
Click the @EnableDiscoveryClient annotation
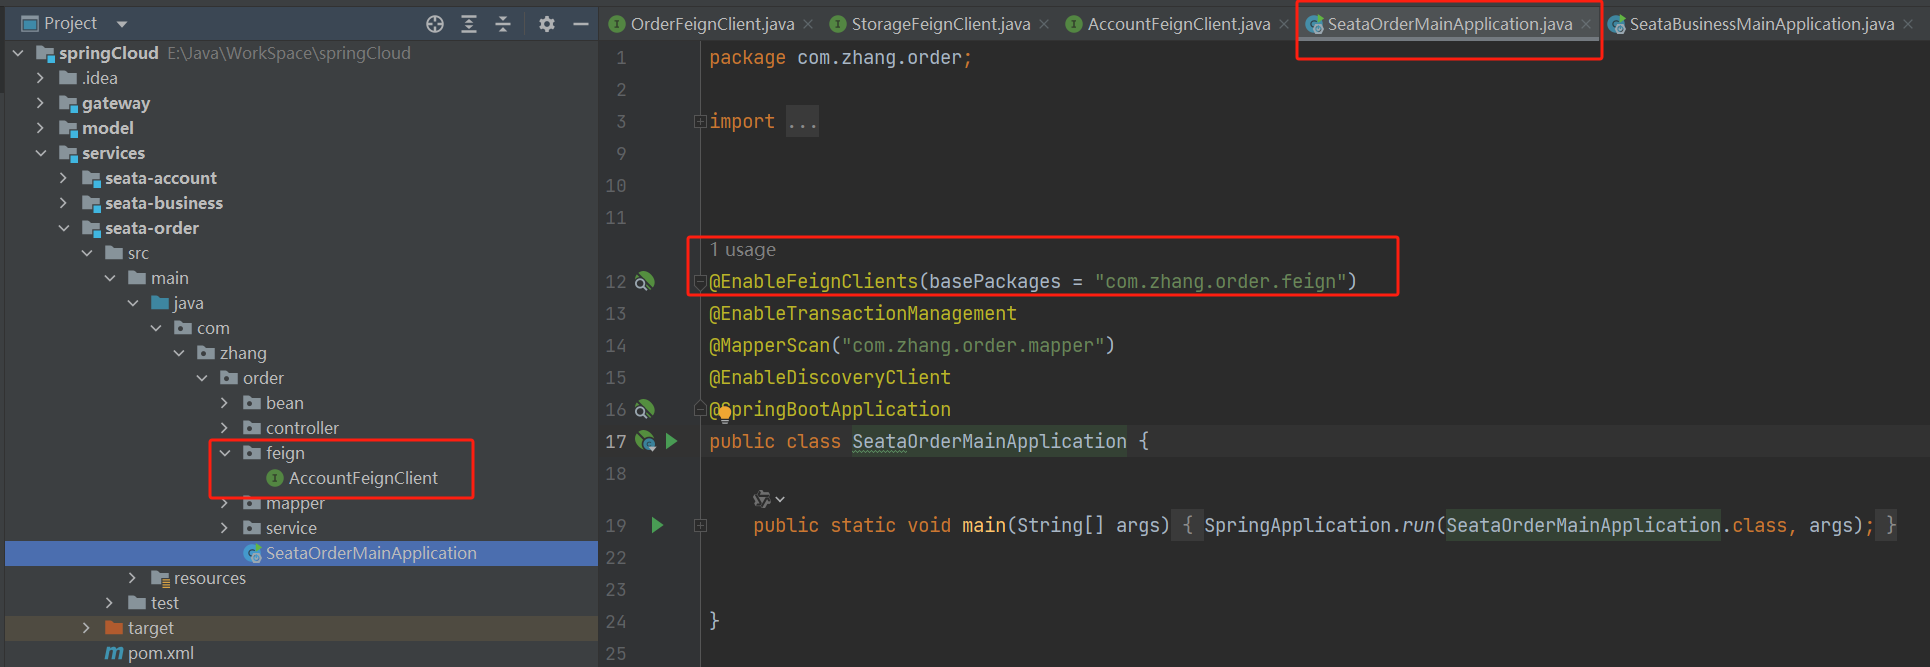pyautogui.click(x=830, y=378)
